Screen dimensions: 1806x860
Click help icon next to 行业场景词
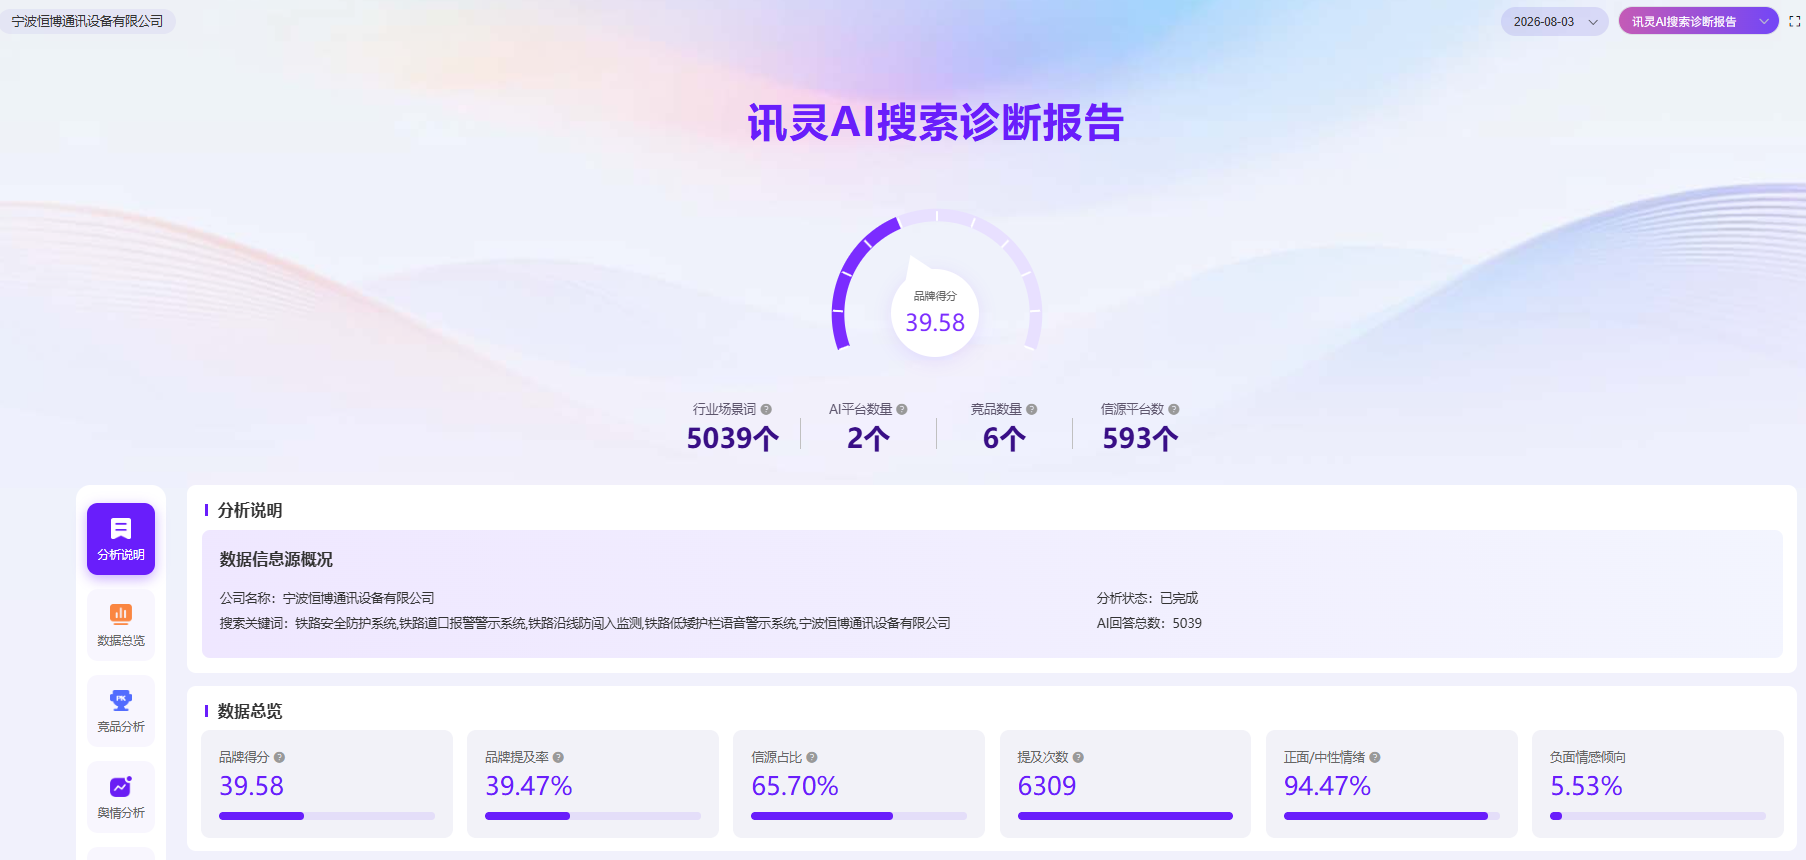[766, 409]
